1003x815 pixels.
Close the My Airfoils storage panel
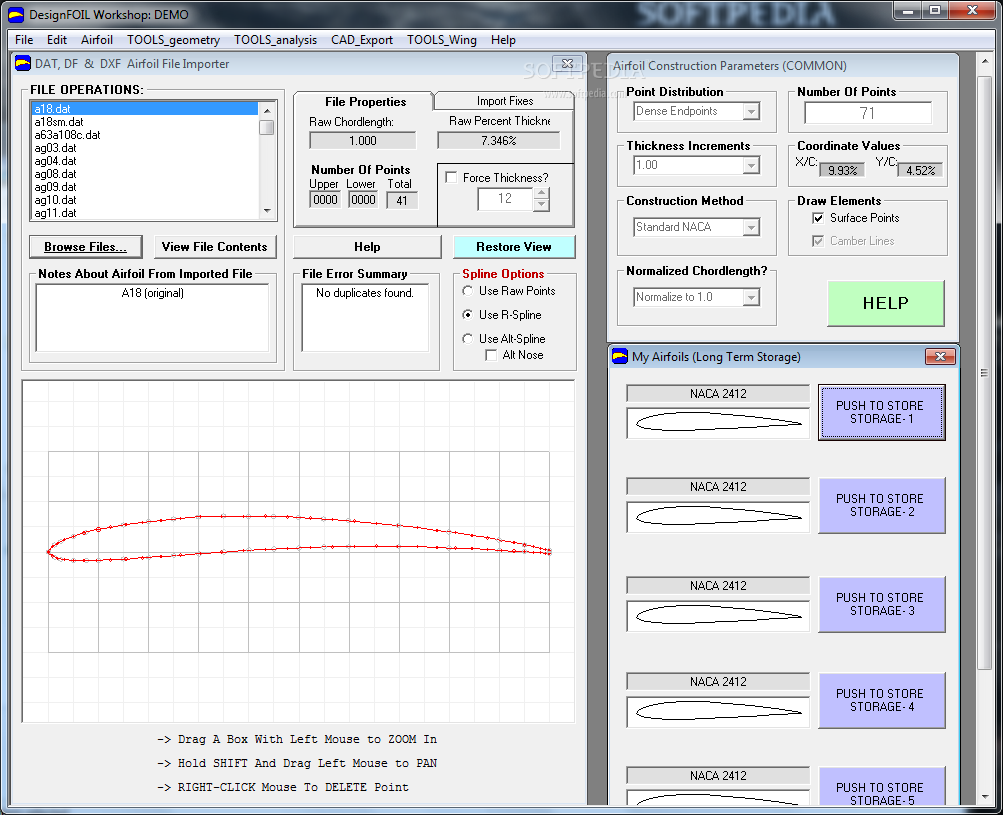pyautogui.click(x=940, y=356)
